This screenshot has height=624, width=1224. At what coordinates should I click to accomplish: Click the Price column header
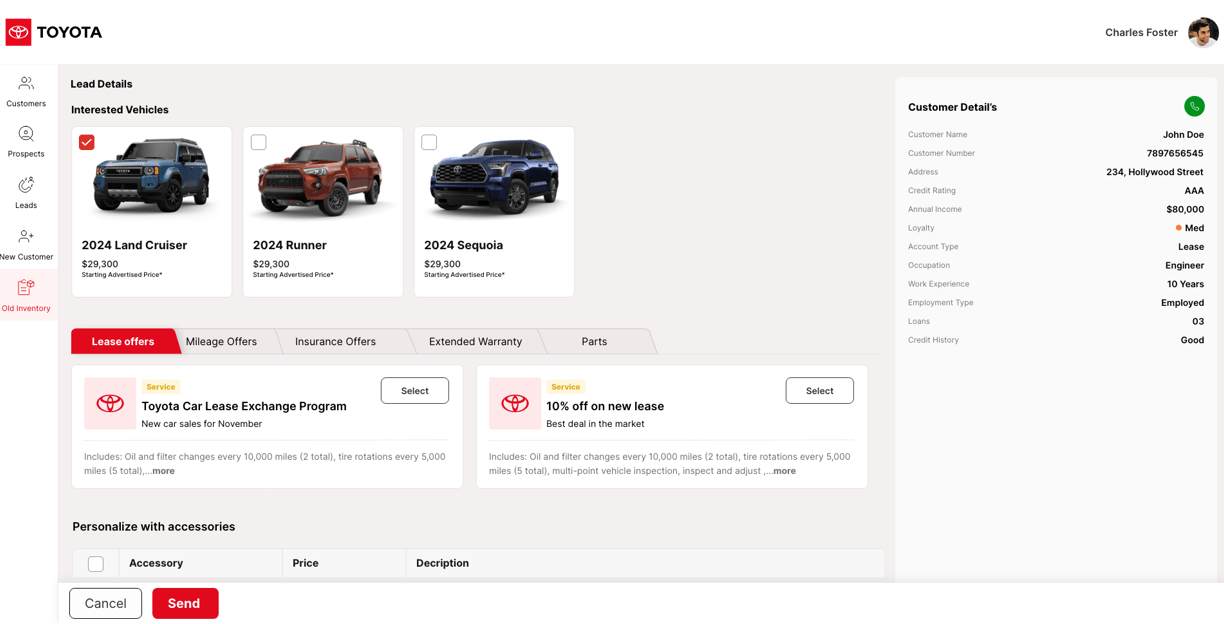[305, 563]
